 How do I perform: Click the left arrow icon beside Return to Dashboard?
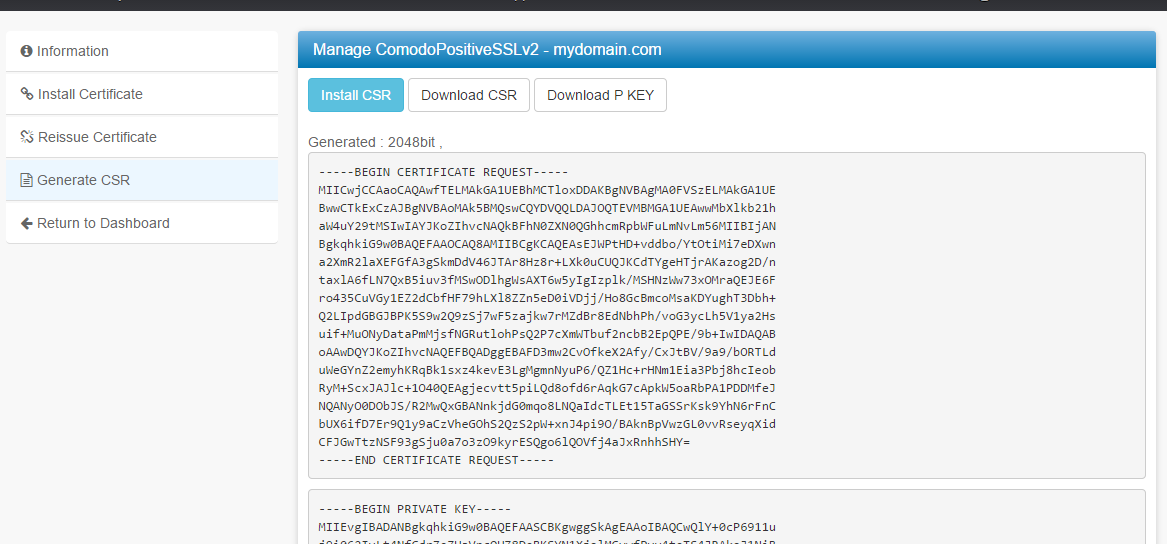(27, 223)
